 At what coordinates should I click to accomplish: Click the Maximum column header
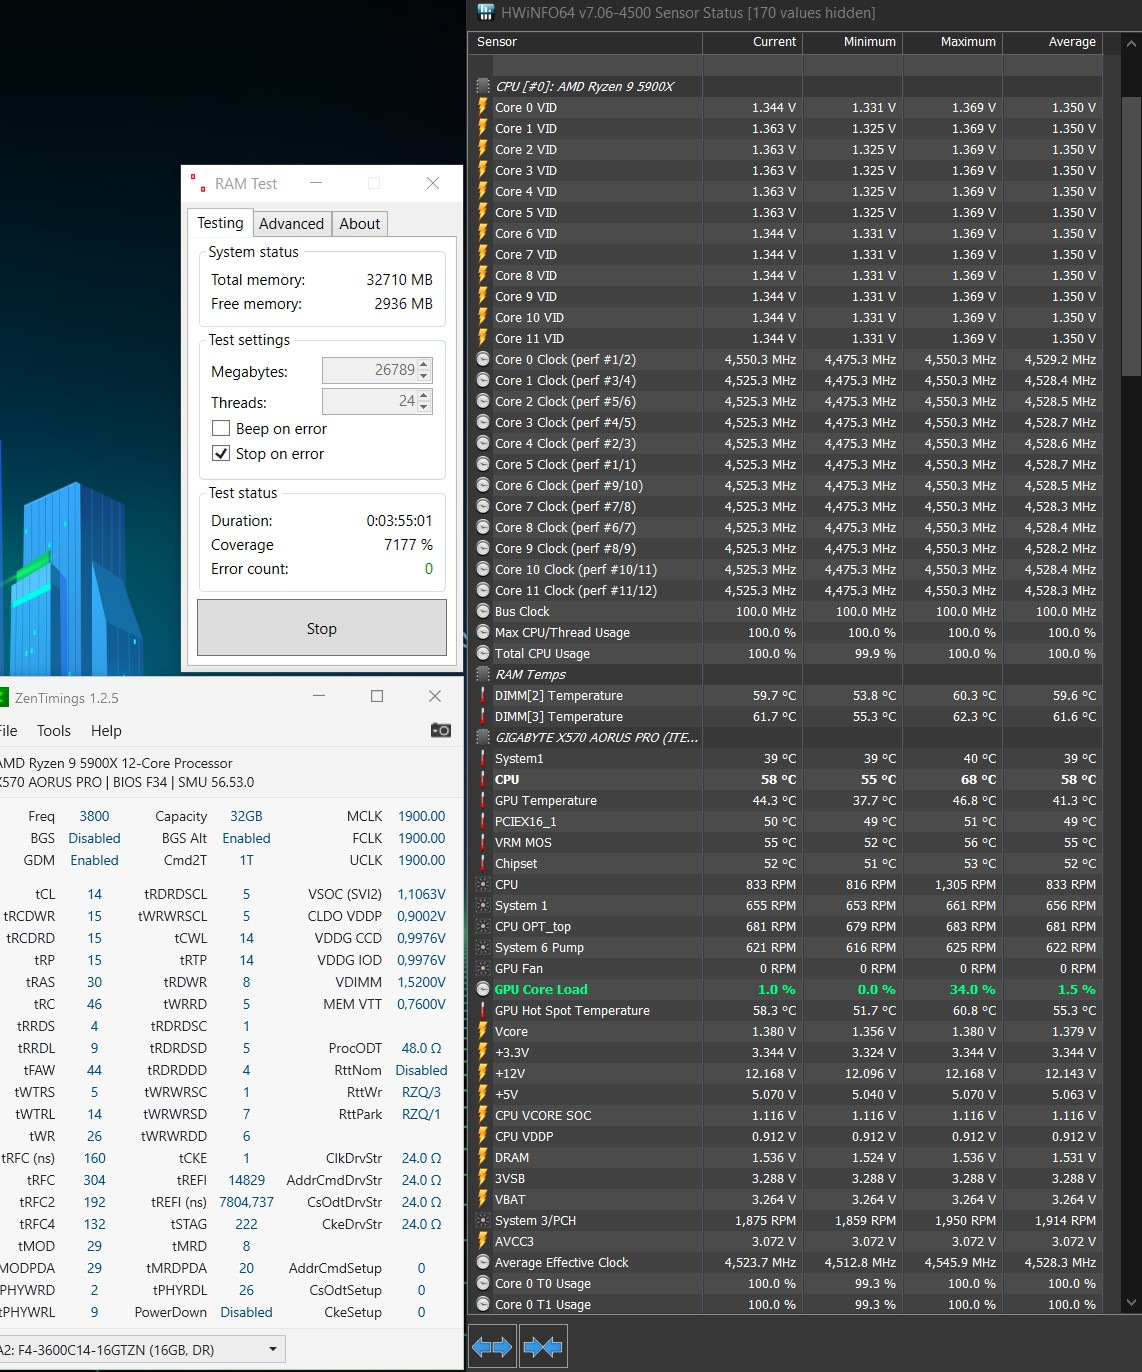(x=952, y=42)
